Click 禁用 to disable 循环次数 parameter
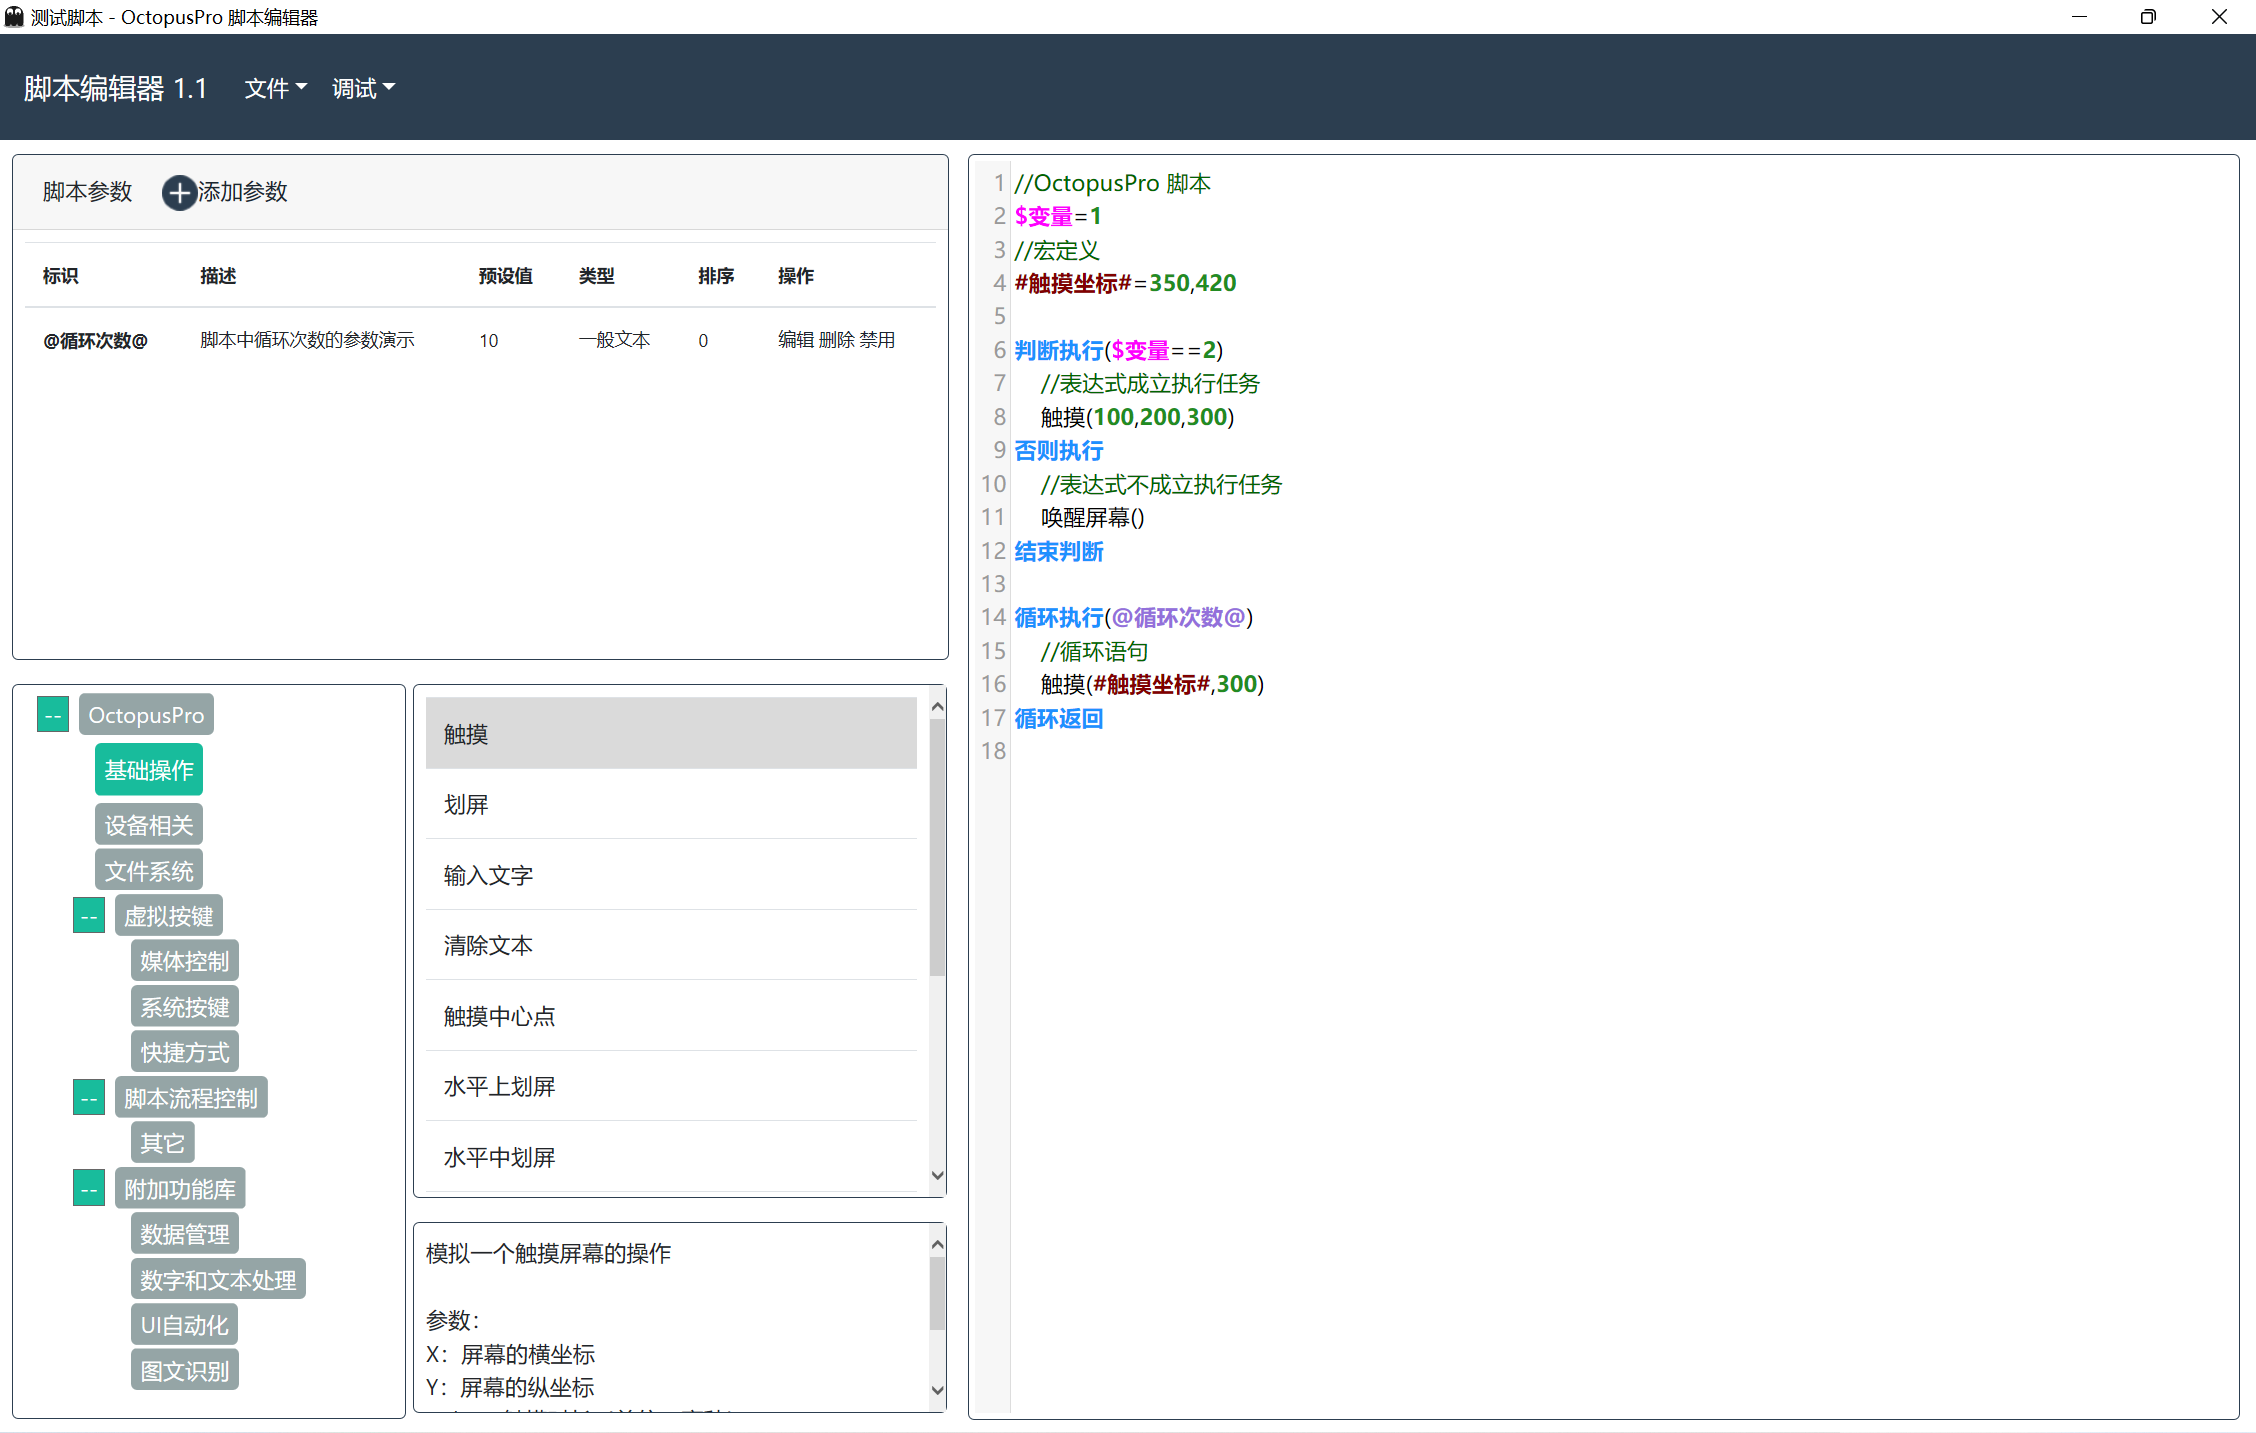The width and height of the screenshot is (2256, 1433). click(877, 340)
